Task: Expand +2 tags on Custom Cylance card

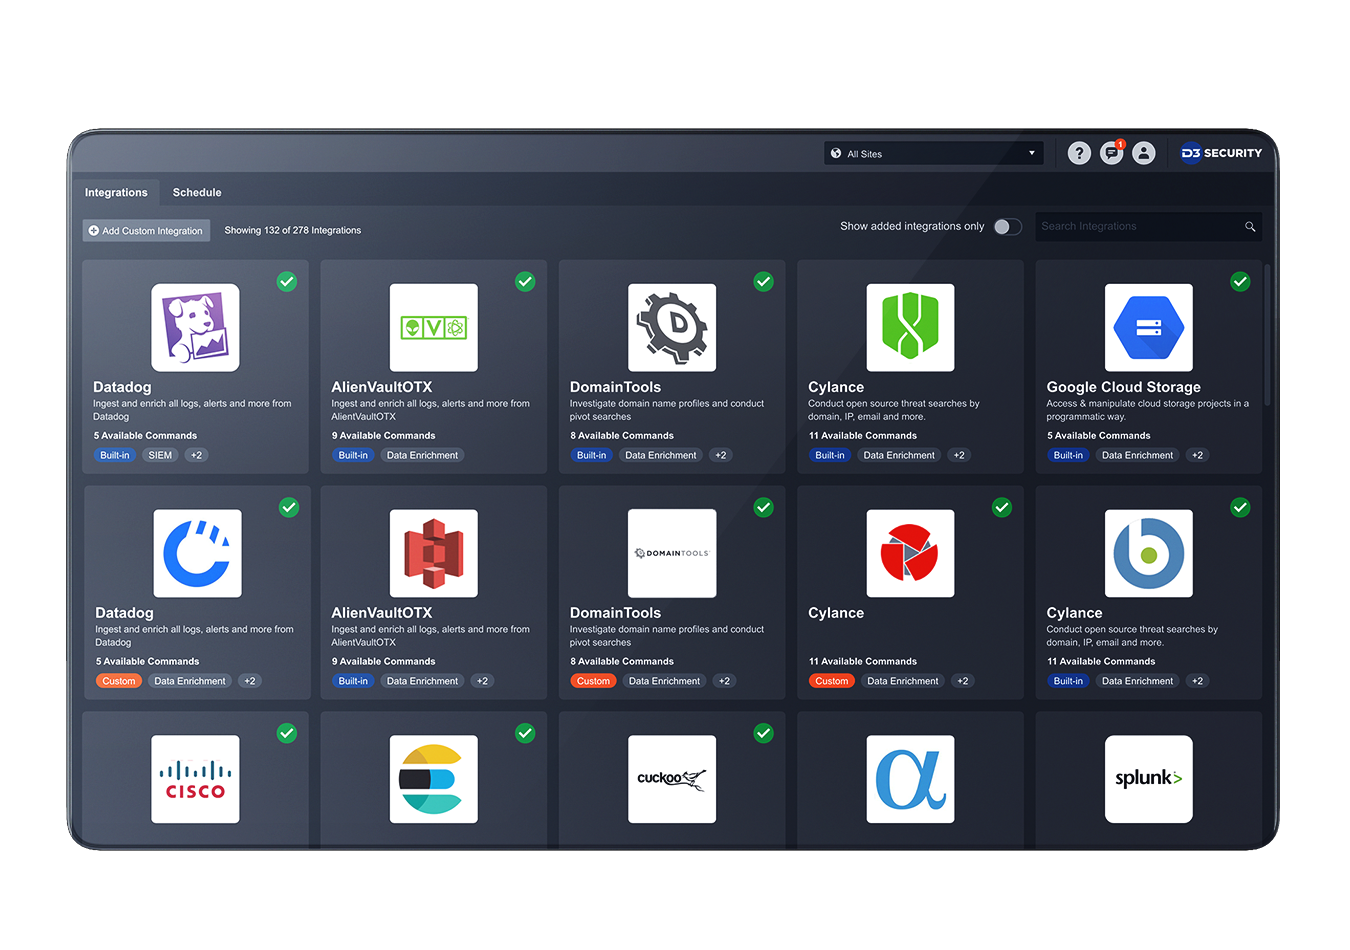Action: click(963, 681)
